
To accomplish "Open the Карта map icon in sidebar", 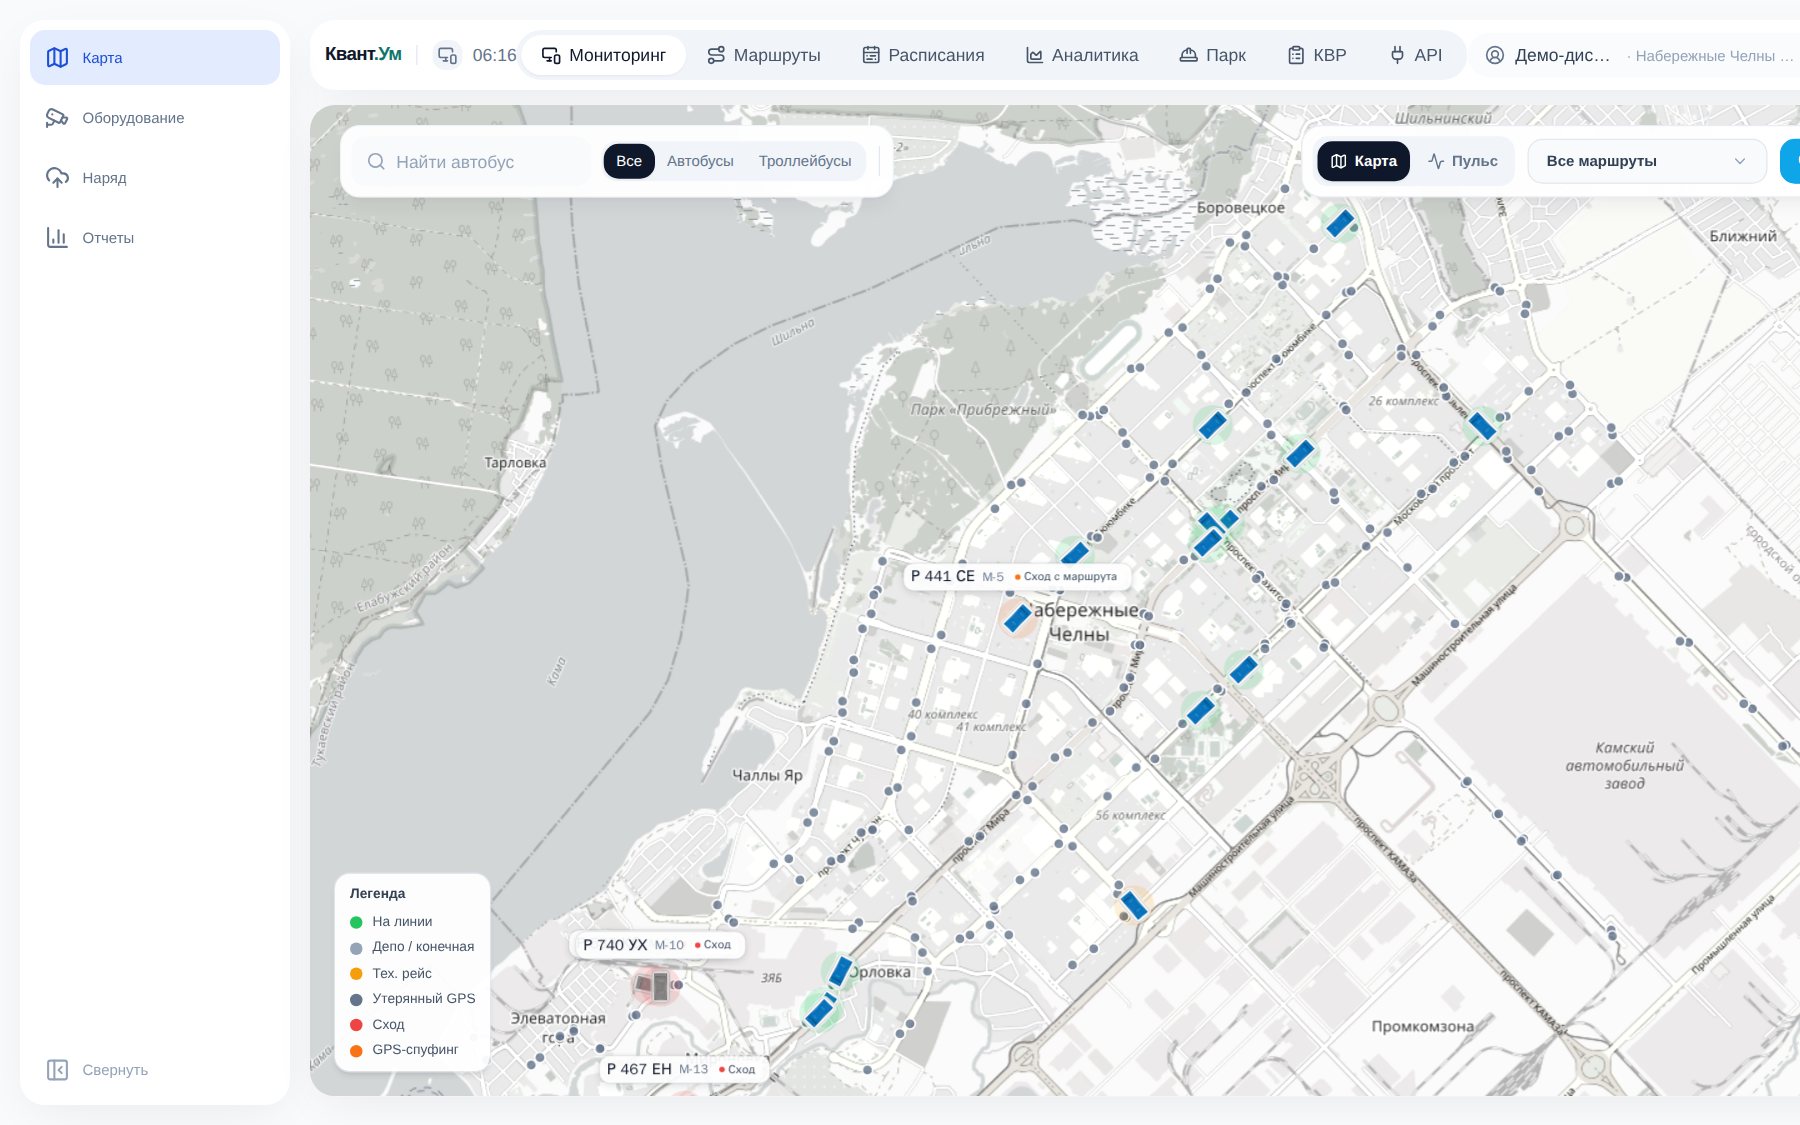I will click(58, 58).
